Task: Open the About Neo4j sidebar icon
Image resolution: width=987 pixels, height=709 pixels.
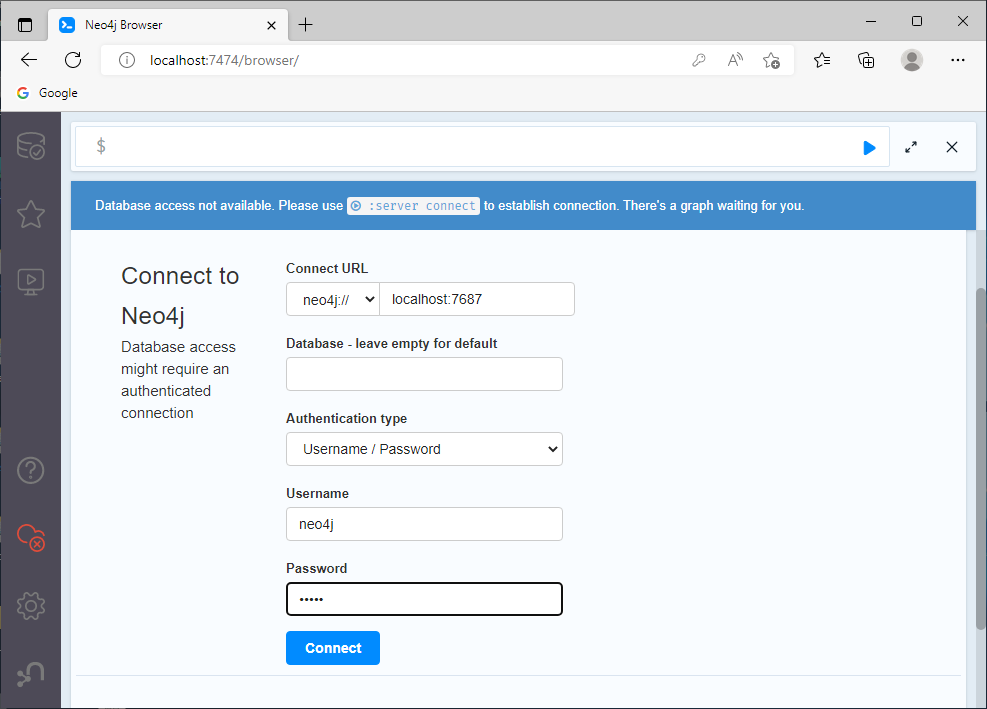Action: pos(31,674)
